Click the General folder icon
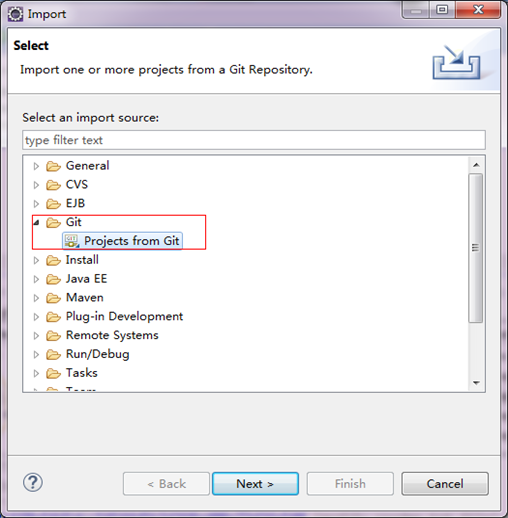 tap(53, 166)
